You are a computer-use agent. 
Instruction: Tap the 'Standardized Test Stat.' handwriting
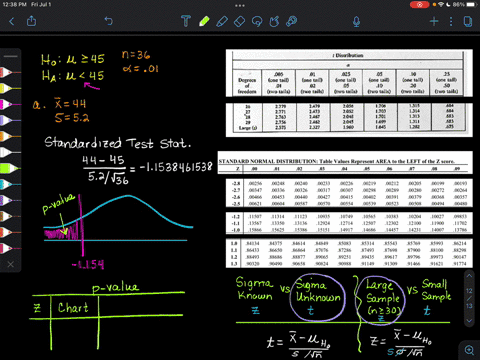[118, 143]
